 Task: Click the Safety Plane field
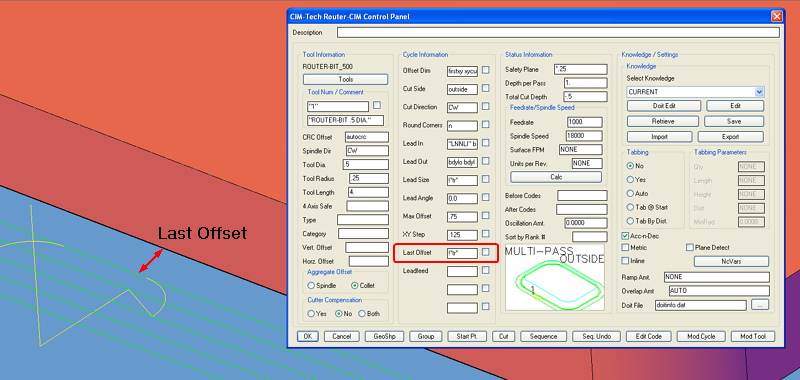[581, 69]
